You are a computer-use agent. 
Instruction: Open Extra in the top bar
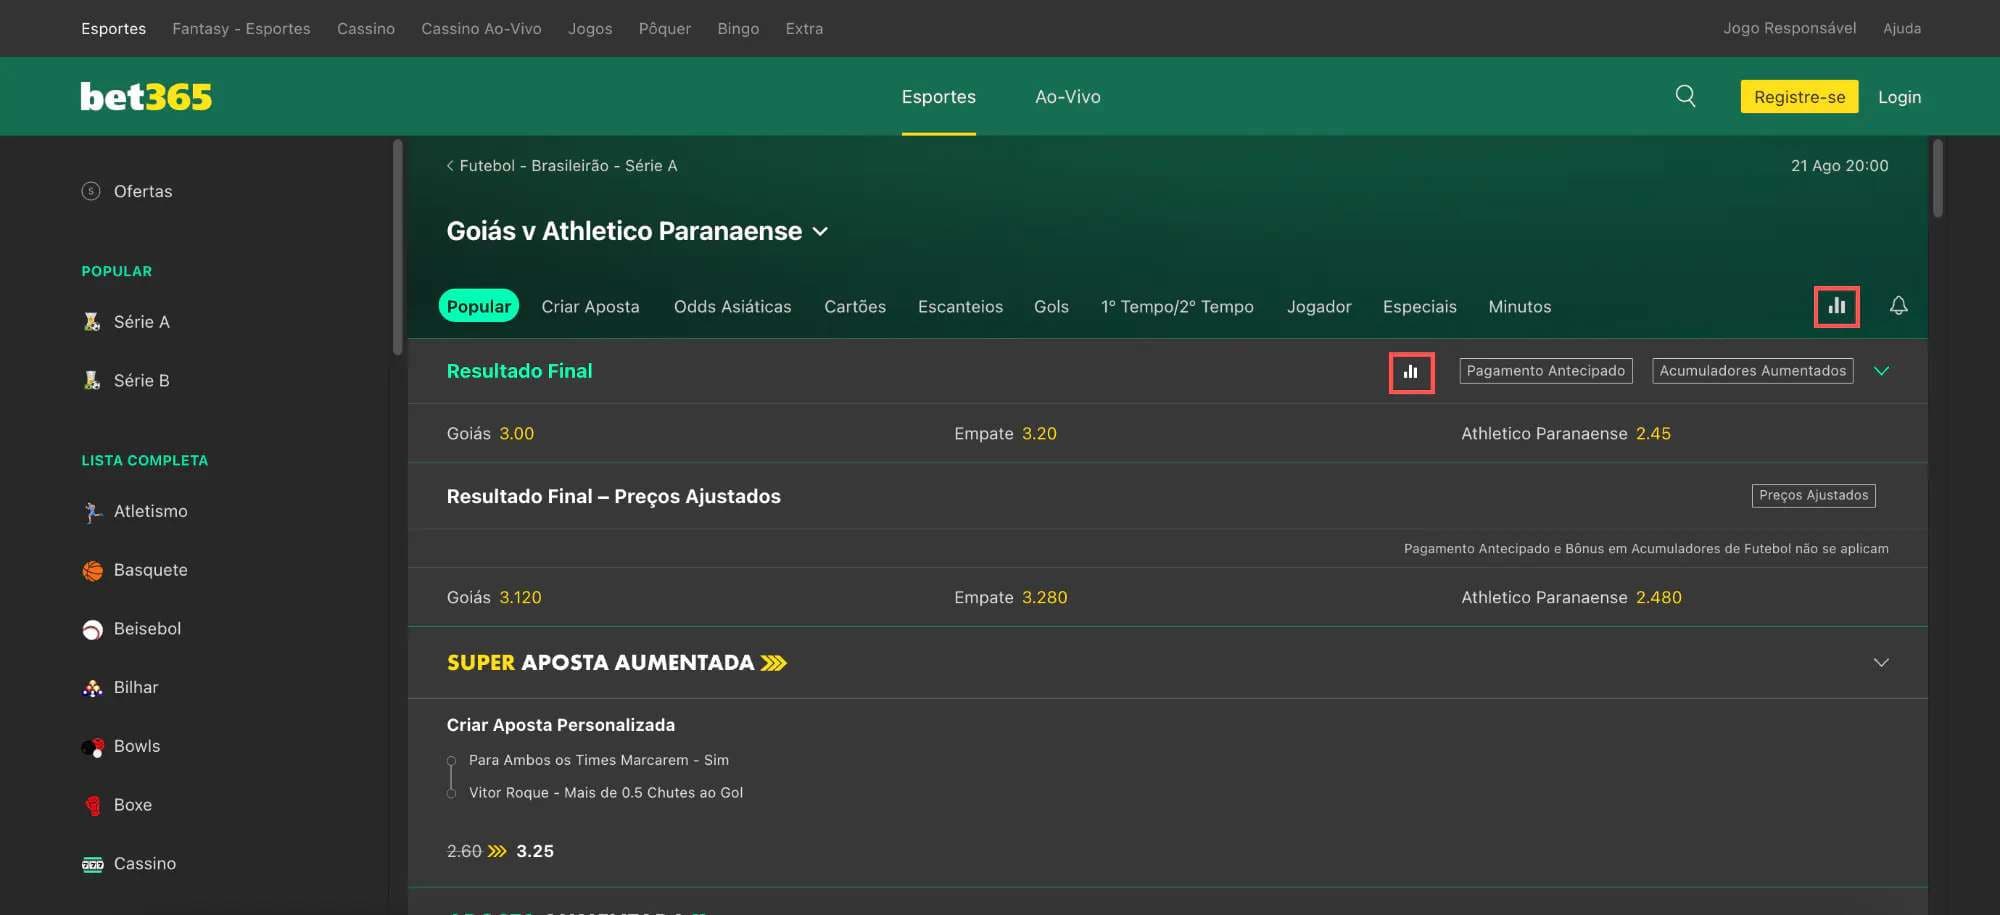coord(804,29)
